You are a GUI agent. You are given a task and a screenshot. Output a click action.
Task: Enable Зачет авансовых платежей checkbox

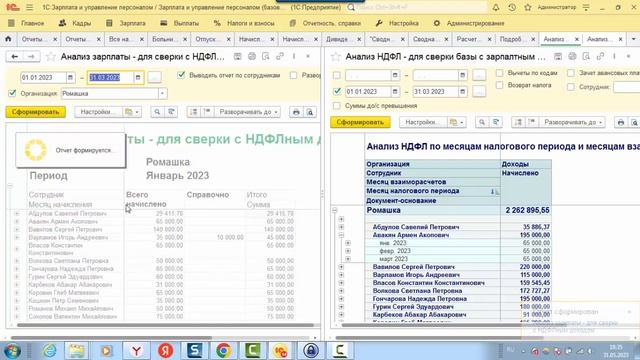pos(571,73)
